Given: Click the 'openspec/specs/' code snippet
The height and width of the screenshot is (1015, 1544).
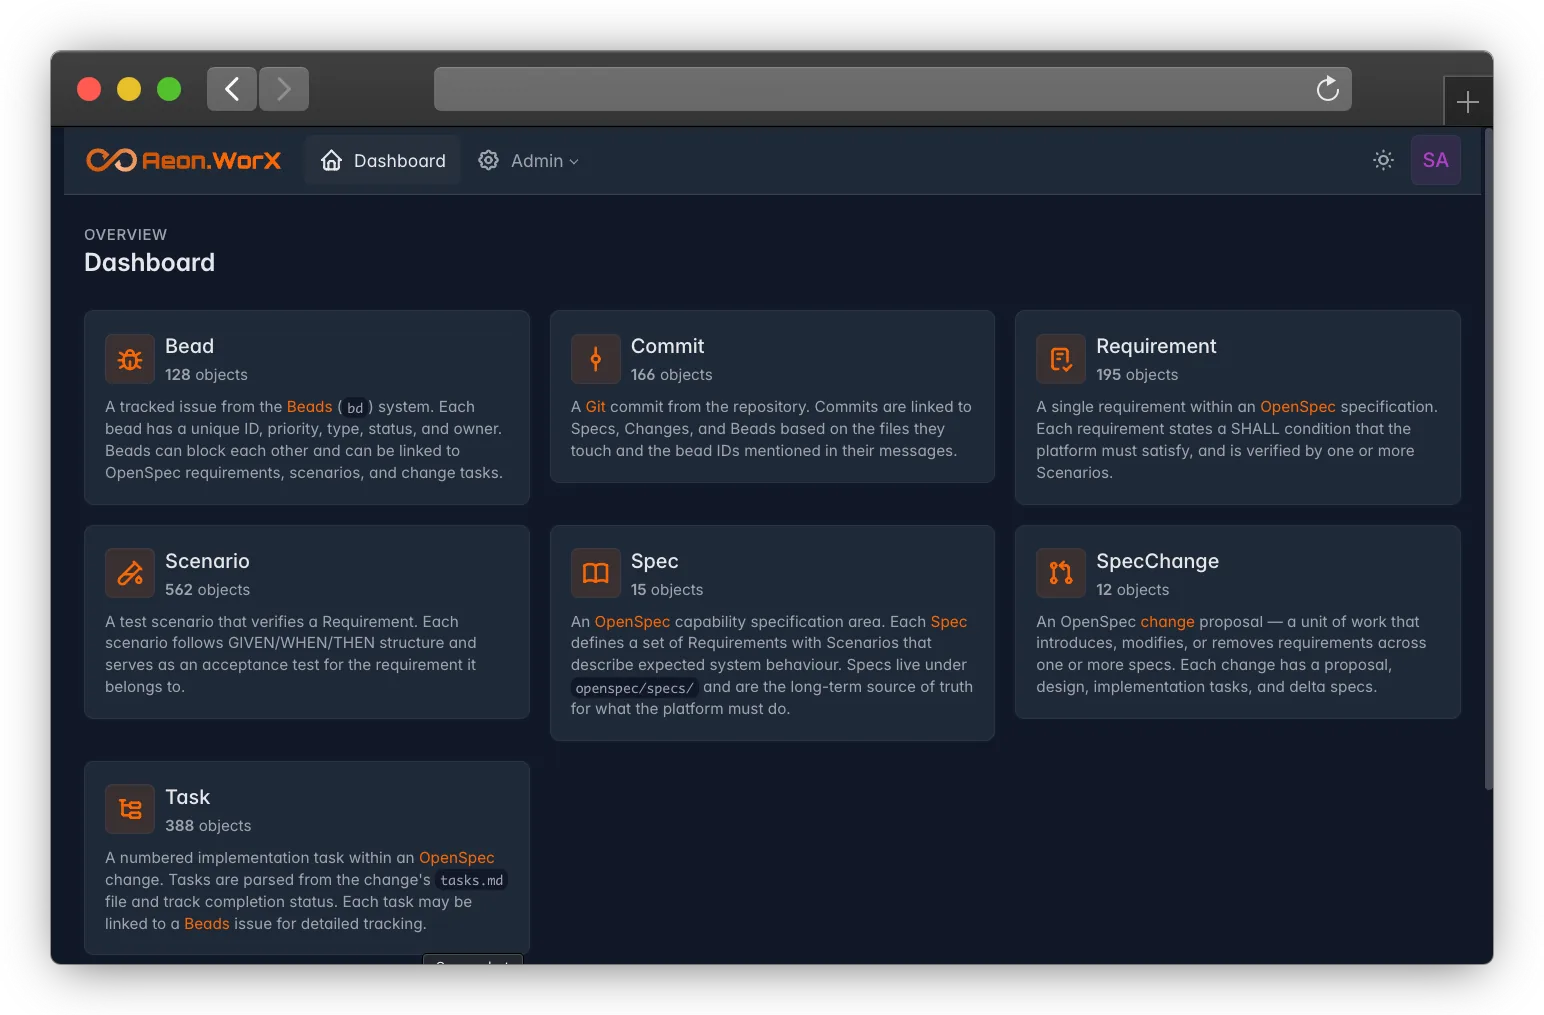Looking at the screenshot, I should tap(634, 688).
